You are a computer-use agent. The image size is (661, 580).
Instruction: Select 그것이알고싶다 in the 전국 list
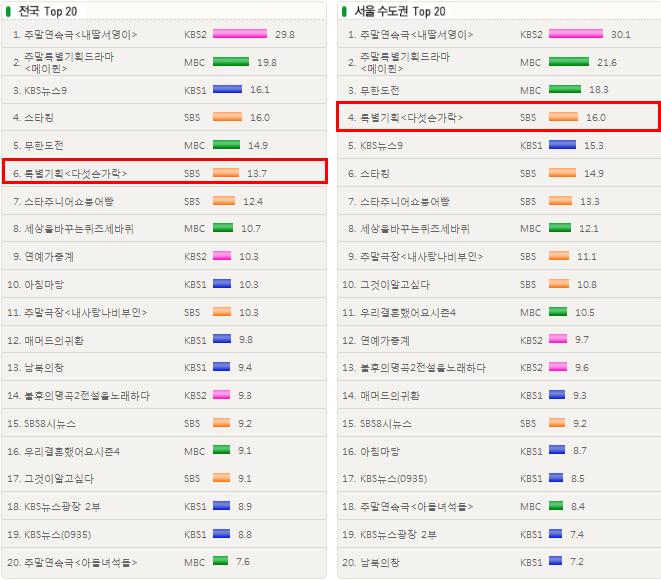(59, 478)
